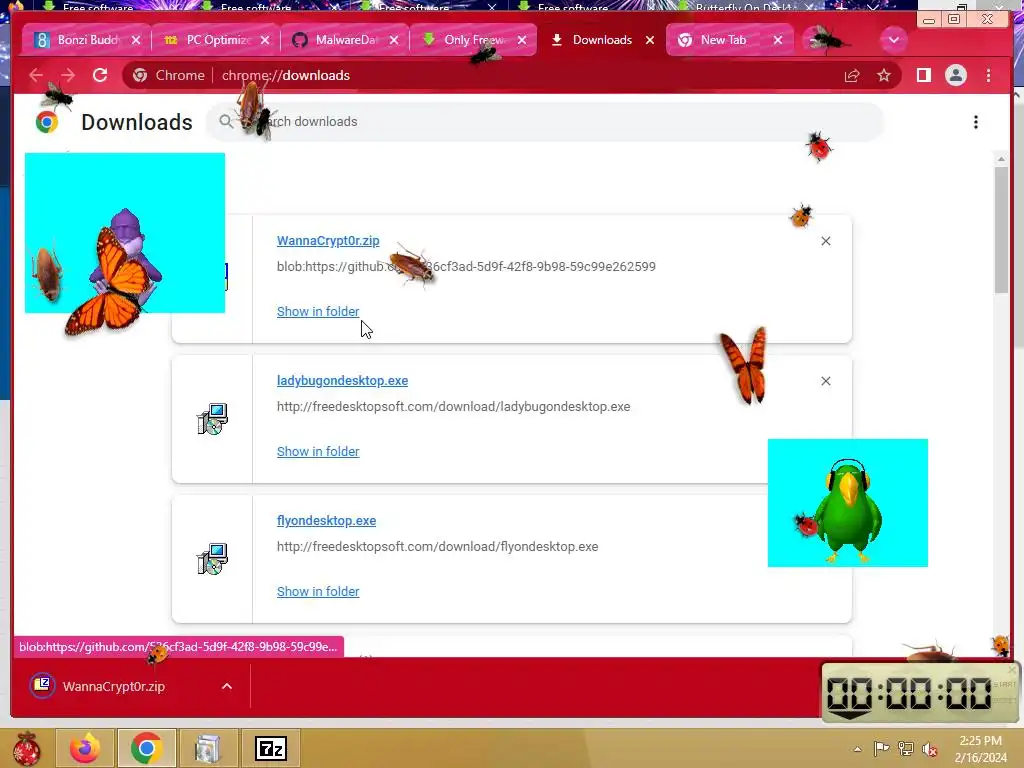This screenshot has width=1024, height=768.
Task: Expand the tab search dropdown arrow
Action: click(x=893, y=40)
